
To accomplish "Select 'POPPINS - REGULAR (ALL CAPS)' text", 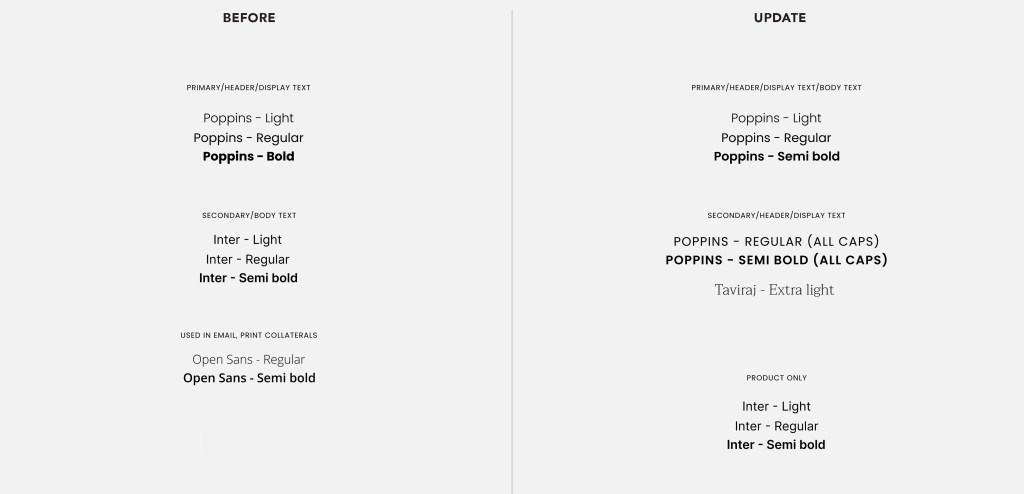I will click(x=776, y=241).
